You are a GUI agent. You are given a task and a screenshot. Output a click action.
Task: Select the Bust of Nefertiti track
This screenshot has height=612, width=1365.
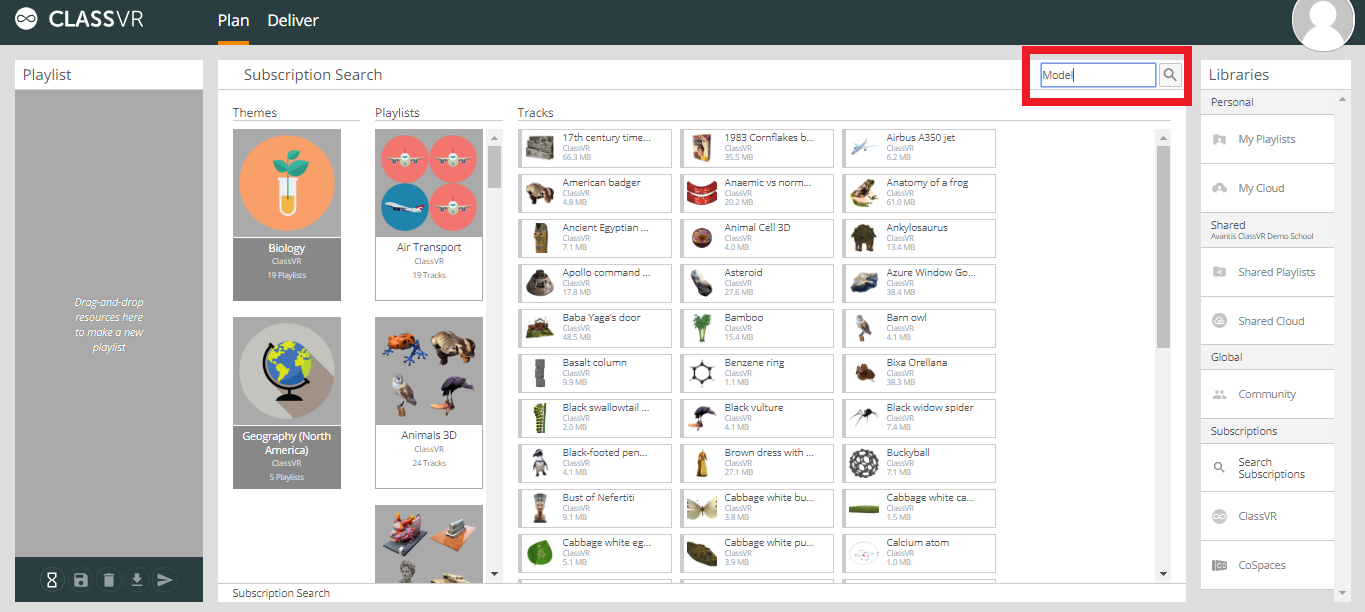(x=595, y=508)
